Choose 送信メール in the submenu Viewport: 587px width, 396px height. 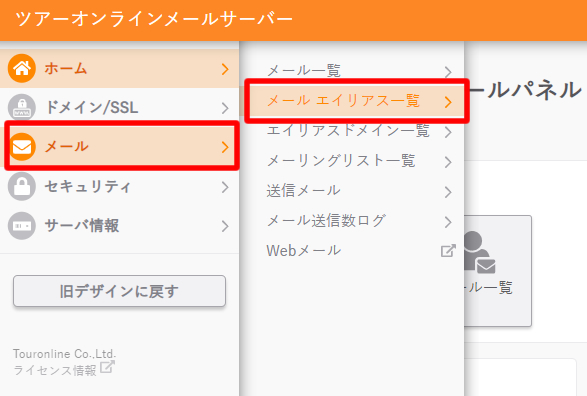click(352, 191)
